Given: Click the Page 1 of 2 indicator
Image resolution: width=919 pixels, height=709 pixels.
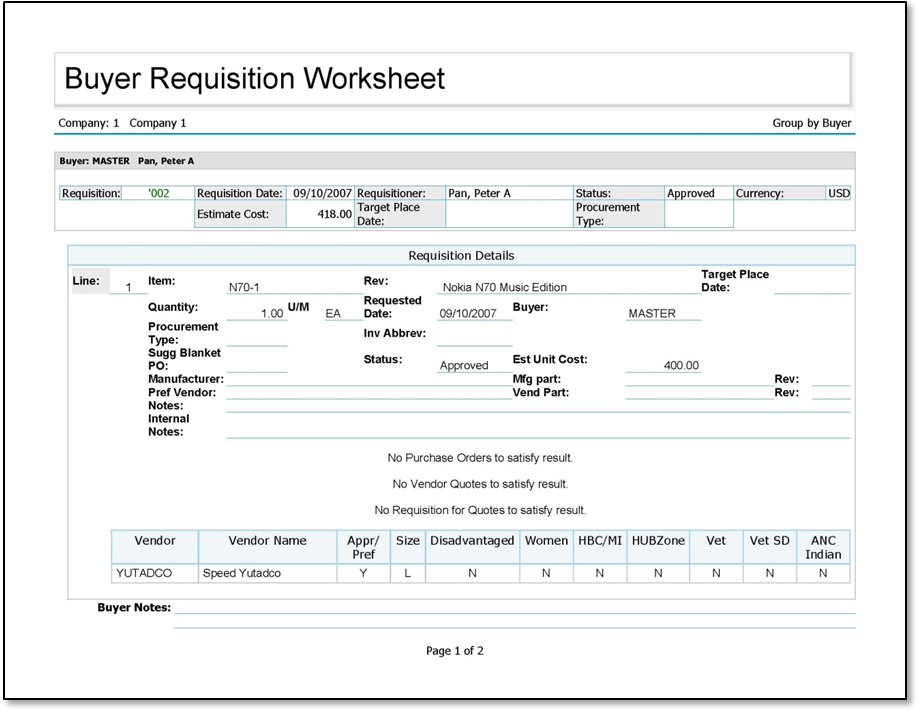Looking at the screenshot, I should click(x=454, y=651).
